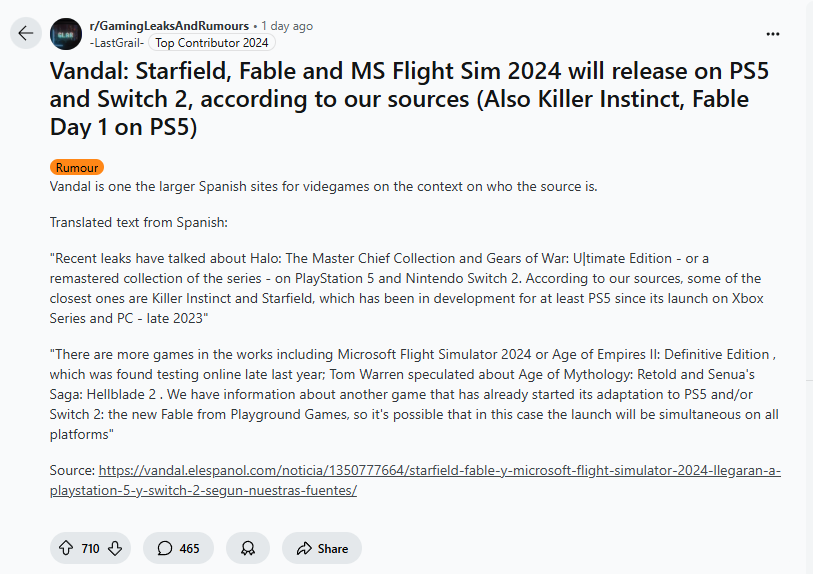Image resolution: width=813 pixels, height=574 pixels.
Task: Upvote the post
Action: coord(66,548)
